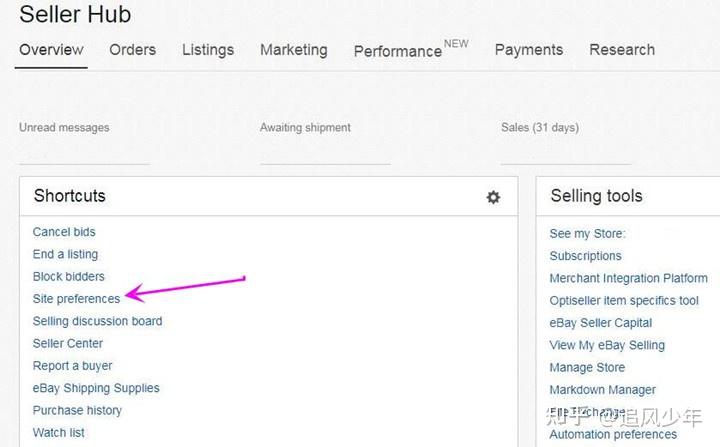Open Site preferences link
Screen dimensions: 720x447
point(76,299)
